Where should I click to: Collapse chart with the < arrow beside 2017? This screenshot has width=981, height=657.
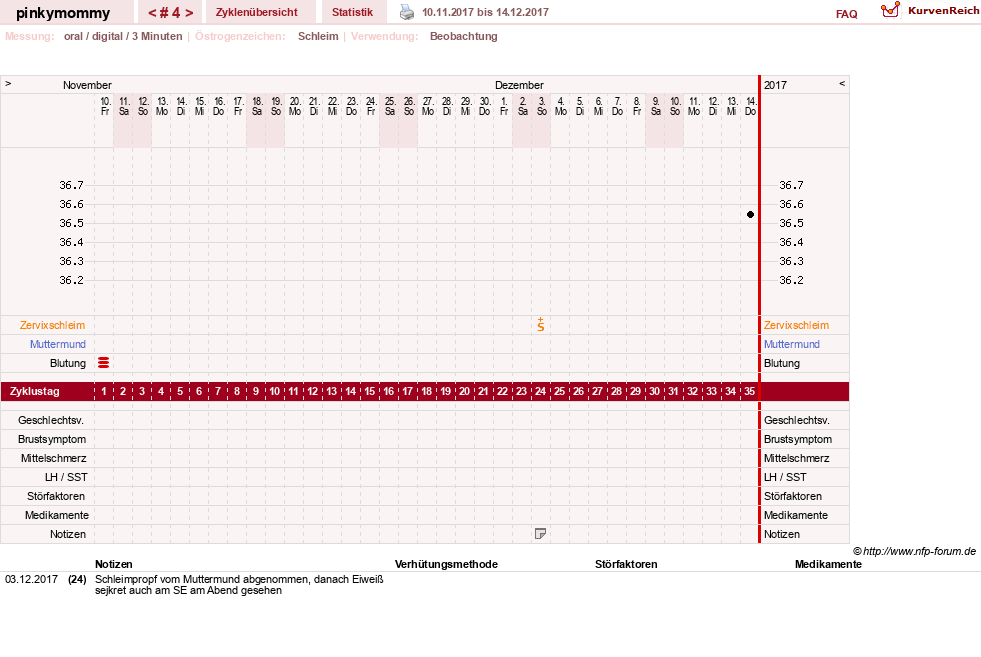841,83
